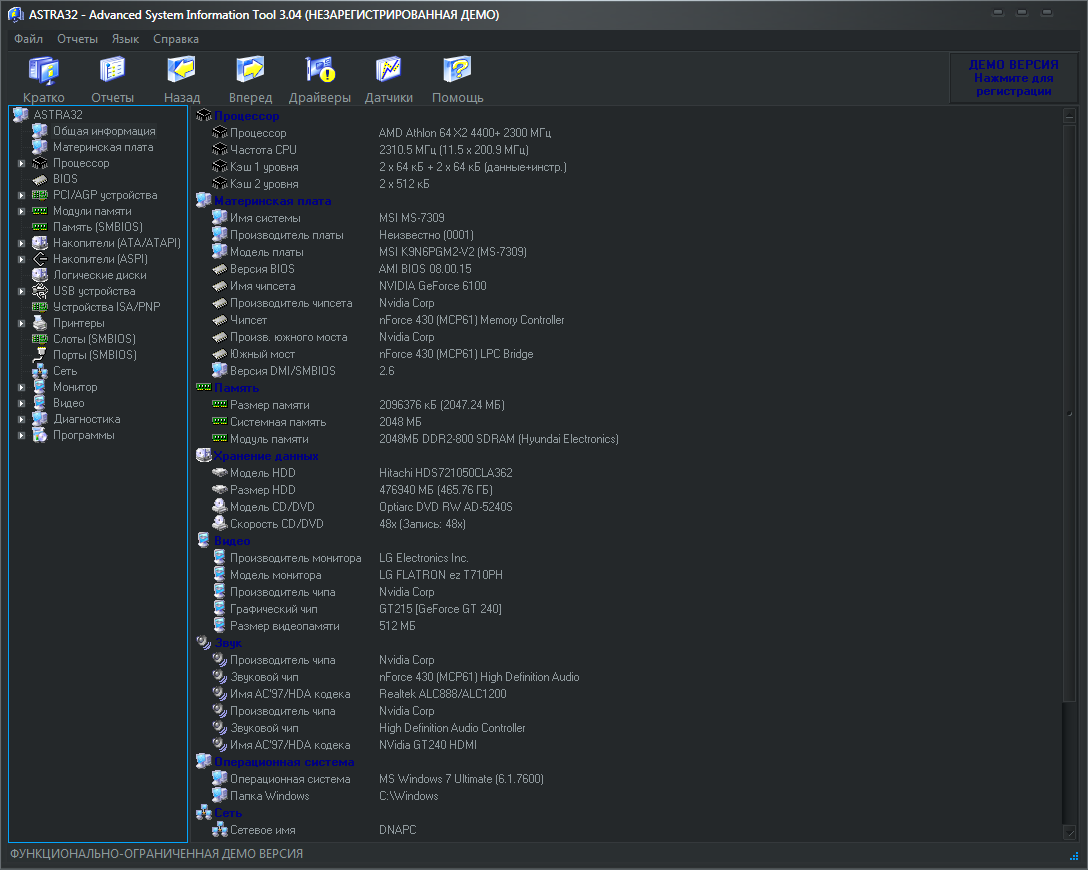Click icon beside Процессор section header
Viewport: 1088px width, 870px height.
pos(204,115)
